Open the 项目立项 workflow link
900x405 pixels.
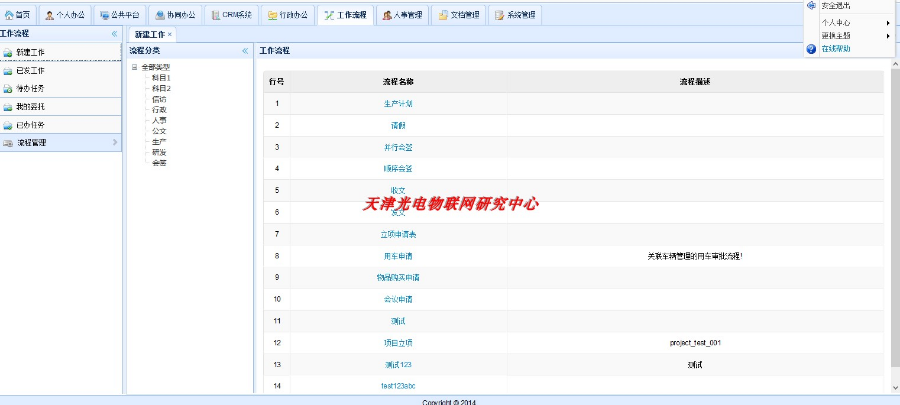[398, 343]
